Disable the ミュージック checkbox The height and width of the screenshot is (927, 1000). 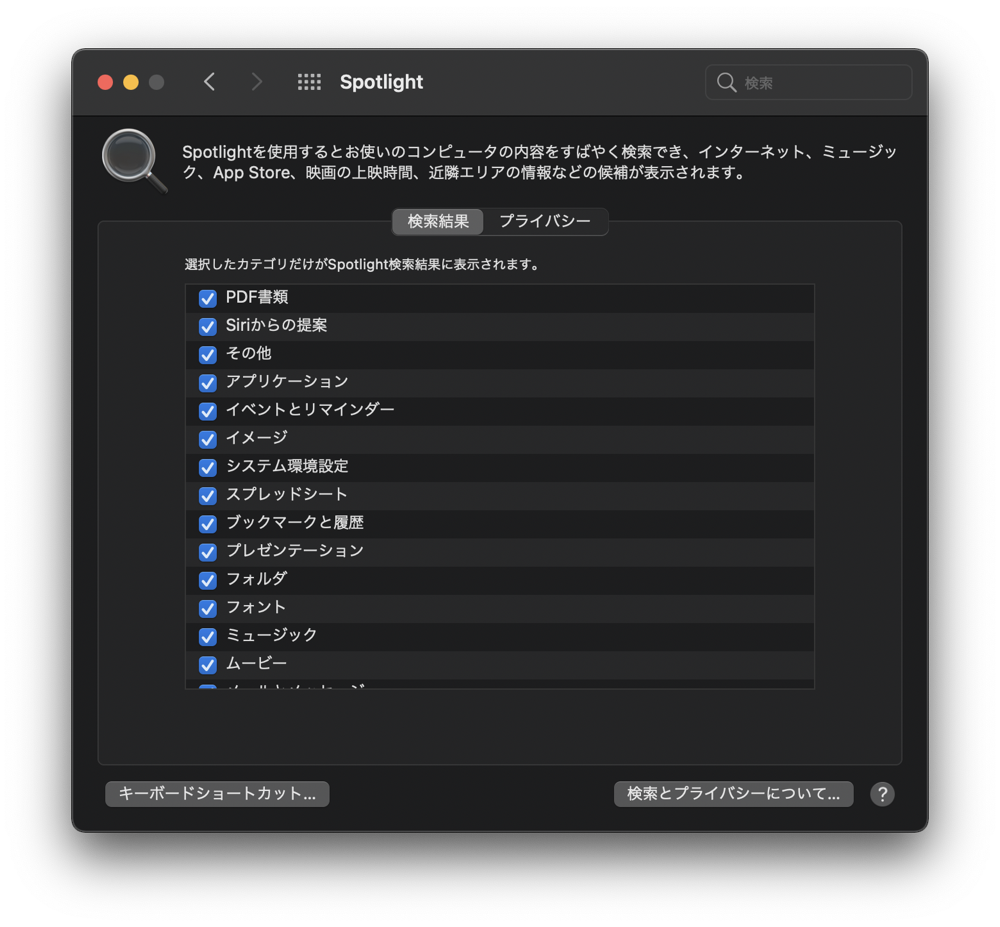208,636
